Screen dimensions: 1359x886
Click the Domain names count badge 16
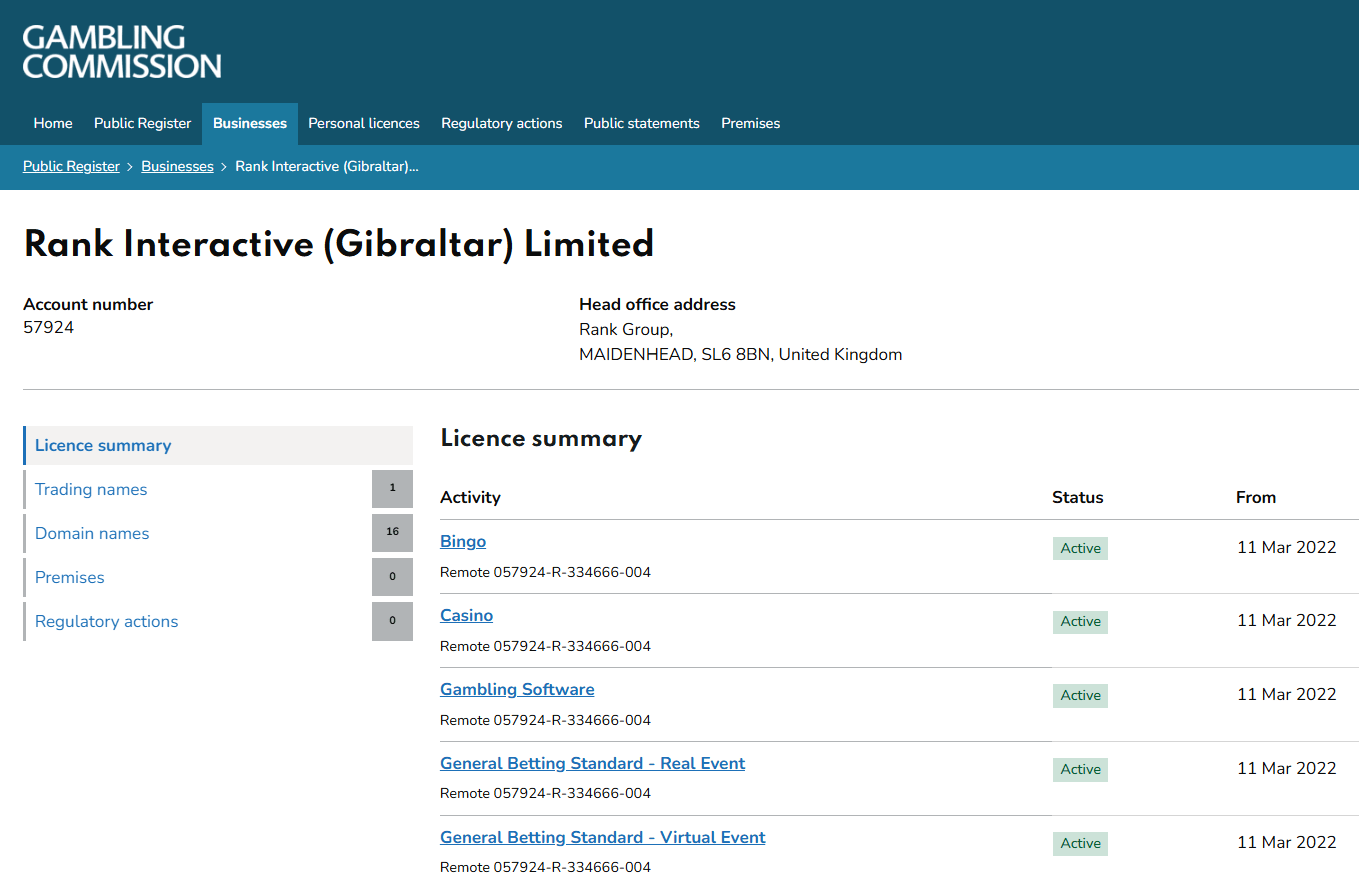click(392, 533)
